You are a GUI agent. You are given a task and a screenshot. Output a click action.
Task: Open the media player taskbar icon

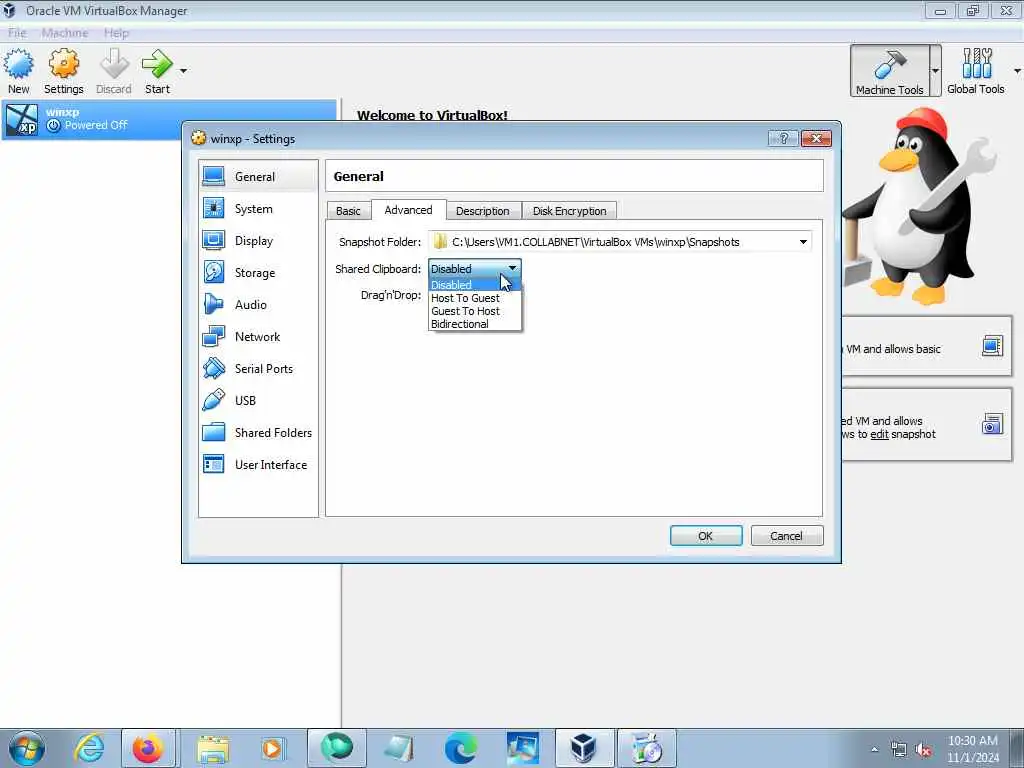coord(272,748)
